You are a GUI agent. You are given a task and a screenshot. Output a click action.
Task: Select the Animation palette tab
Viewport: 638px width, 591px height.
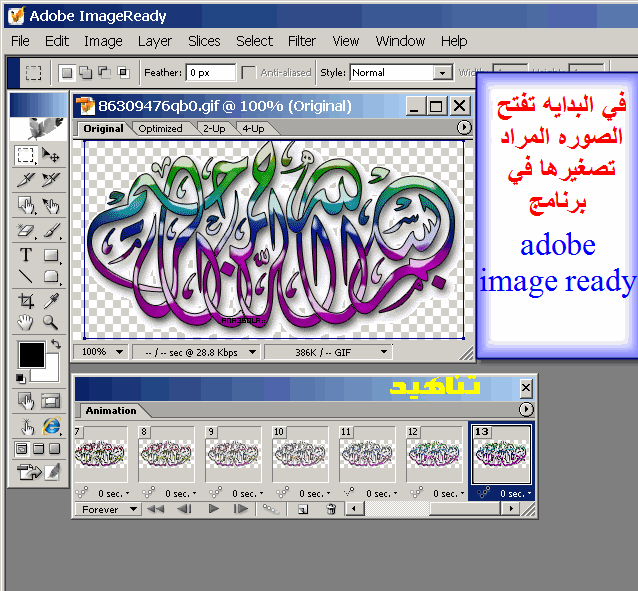point(111,410)
